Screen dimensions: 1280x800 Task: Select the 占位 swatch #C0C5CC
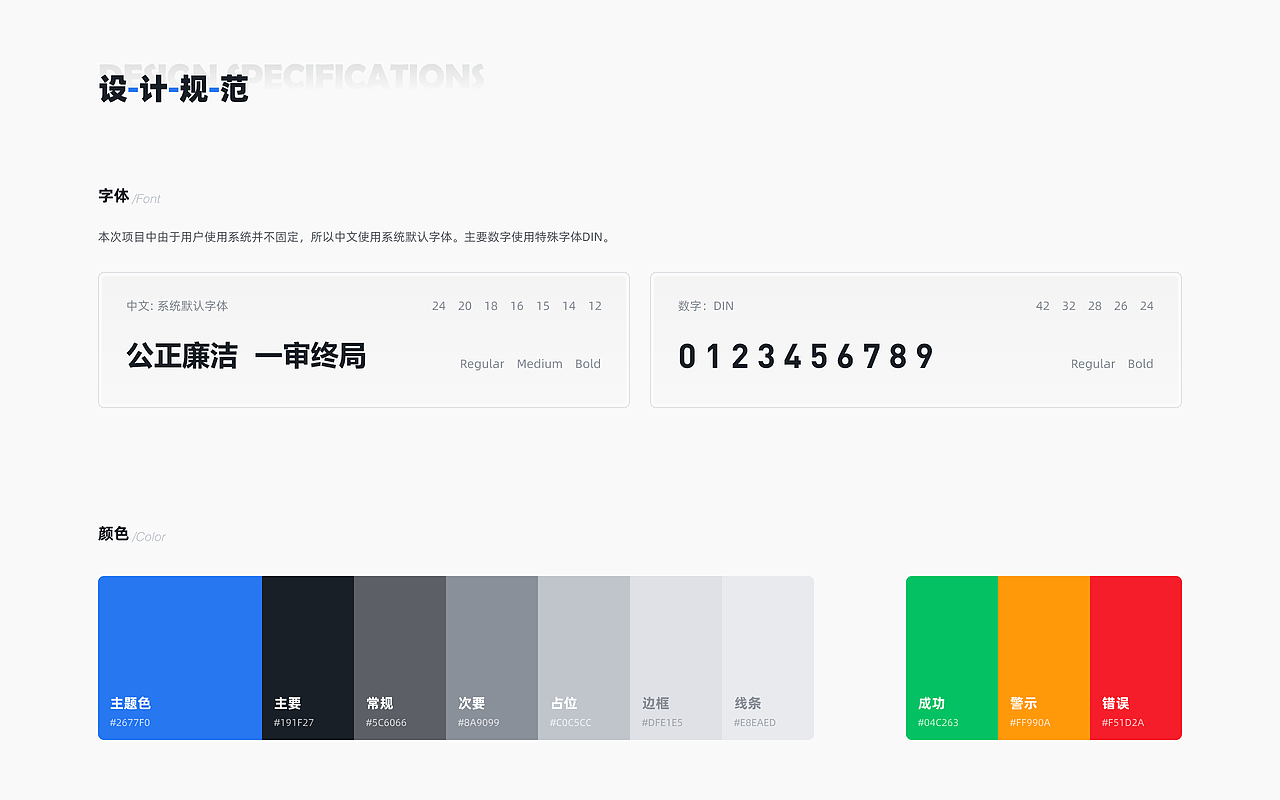point(584,658)
